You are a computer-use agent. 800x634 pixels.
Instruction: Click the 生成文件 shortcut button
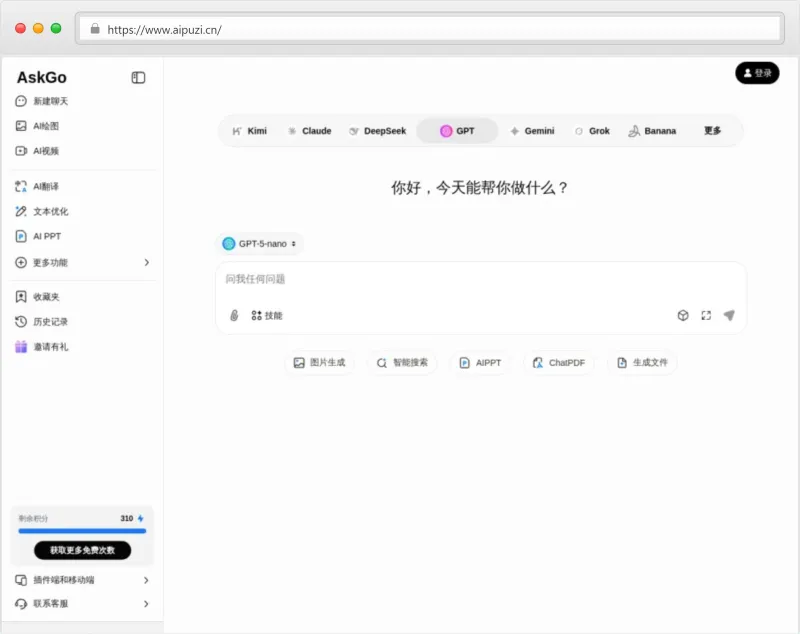pos(642,363)
